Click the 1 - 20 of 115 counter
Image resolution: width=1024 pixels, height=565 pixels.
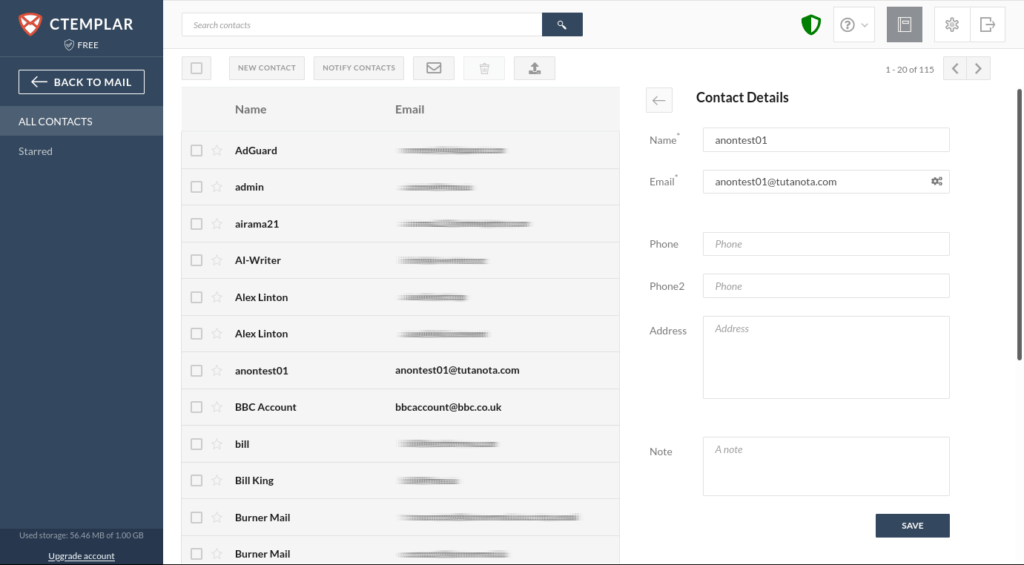(x=910, y=69)
